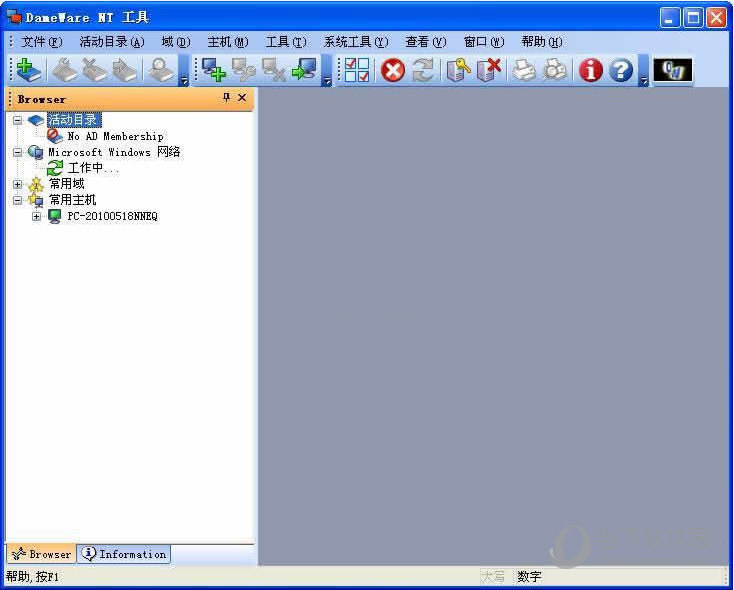Open the 主机(M) menu
Image resolution: width=734 pixels, height=590 pixels.
(228, 42)
